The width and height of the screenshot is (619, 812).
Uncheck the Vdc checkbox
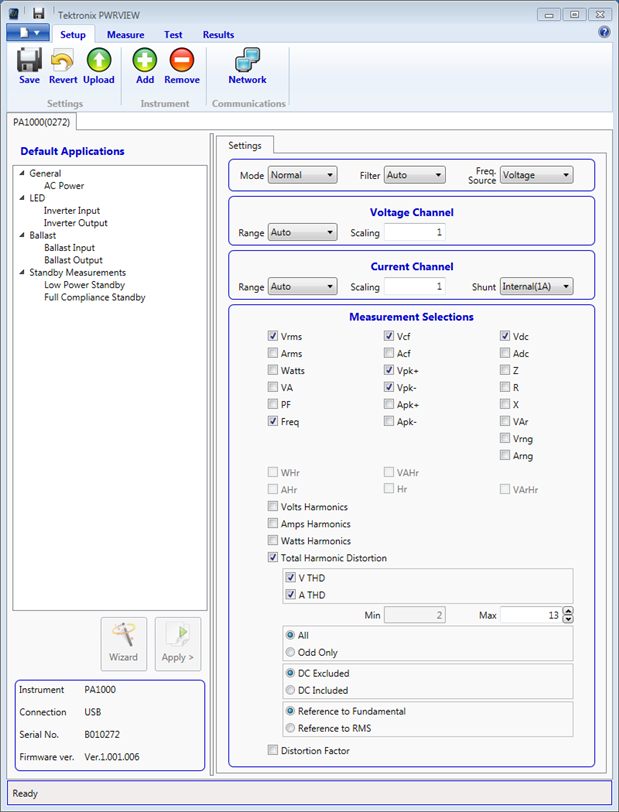click(x=505, y=336)
